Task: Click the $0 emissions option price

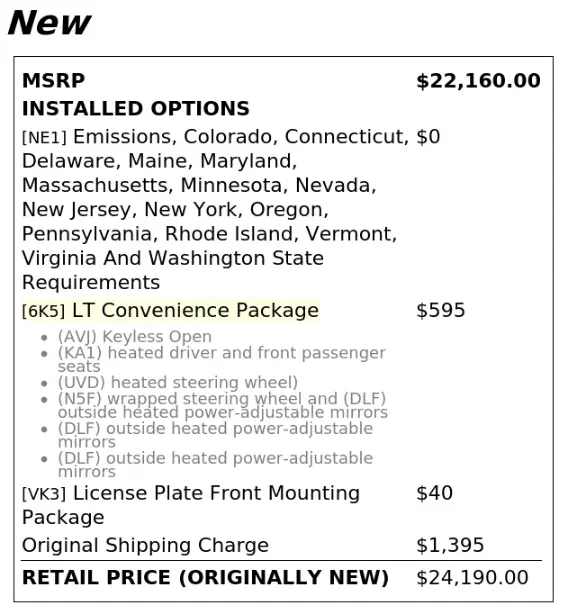Action: click(x=428, y=137)
